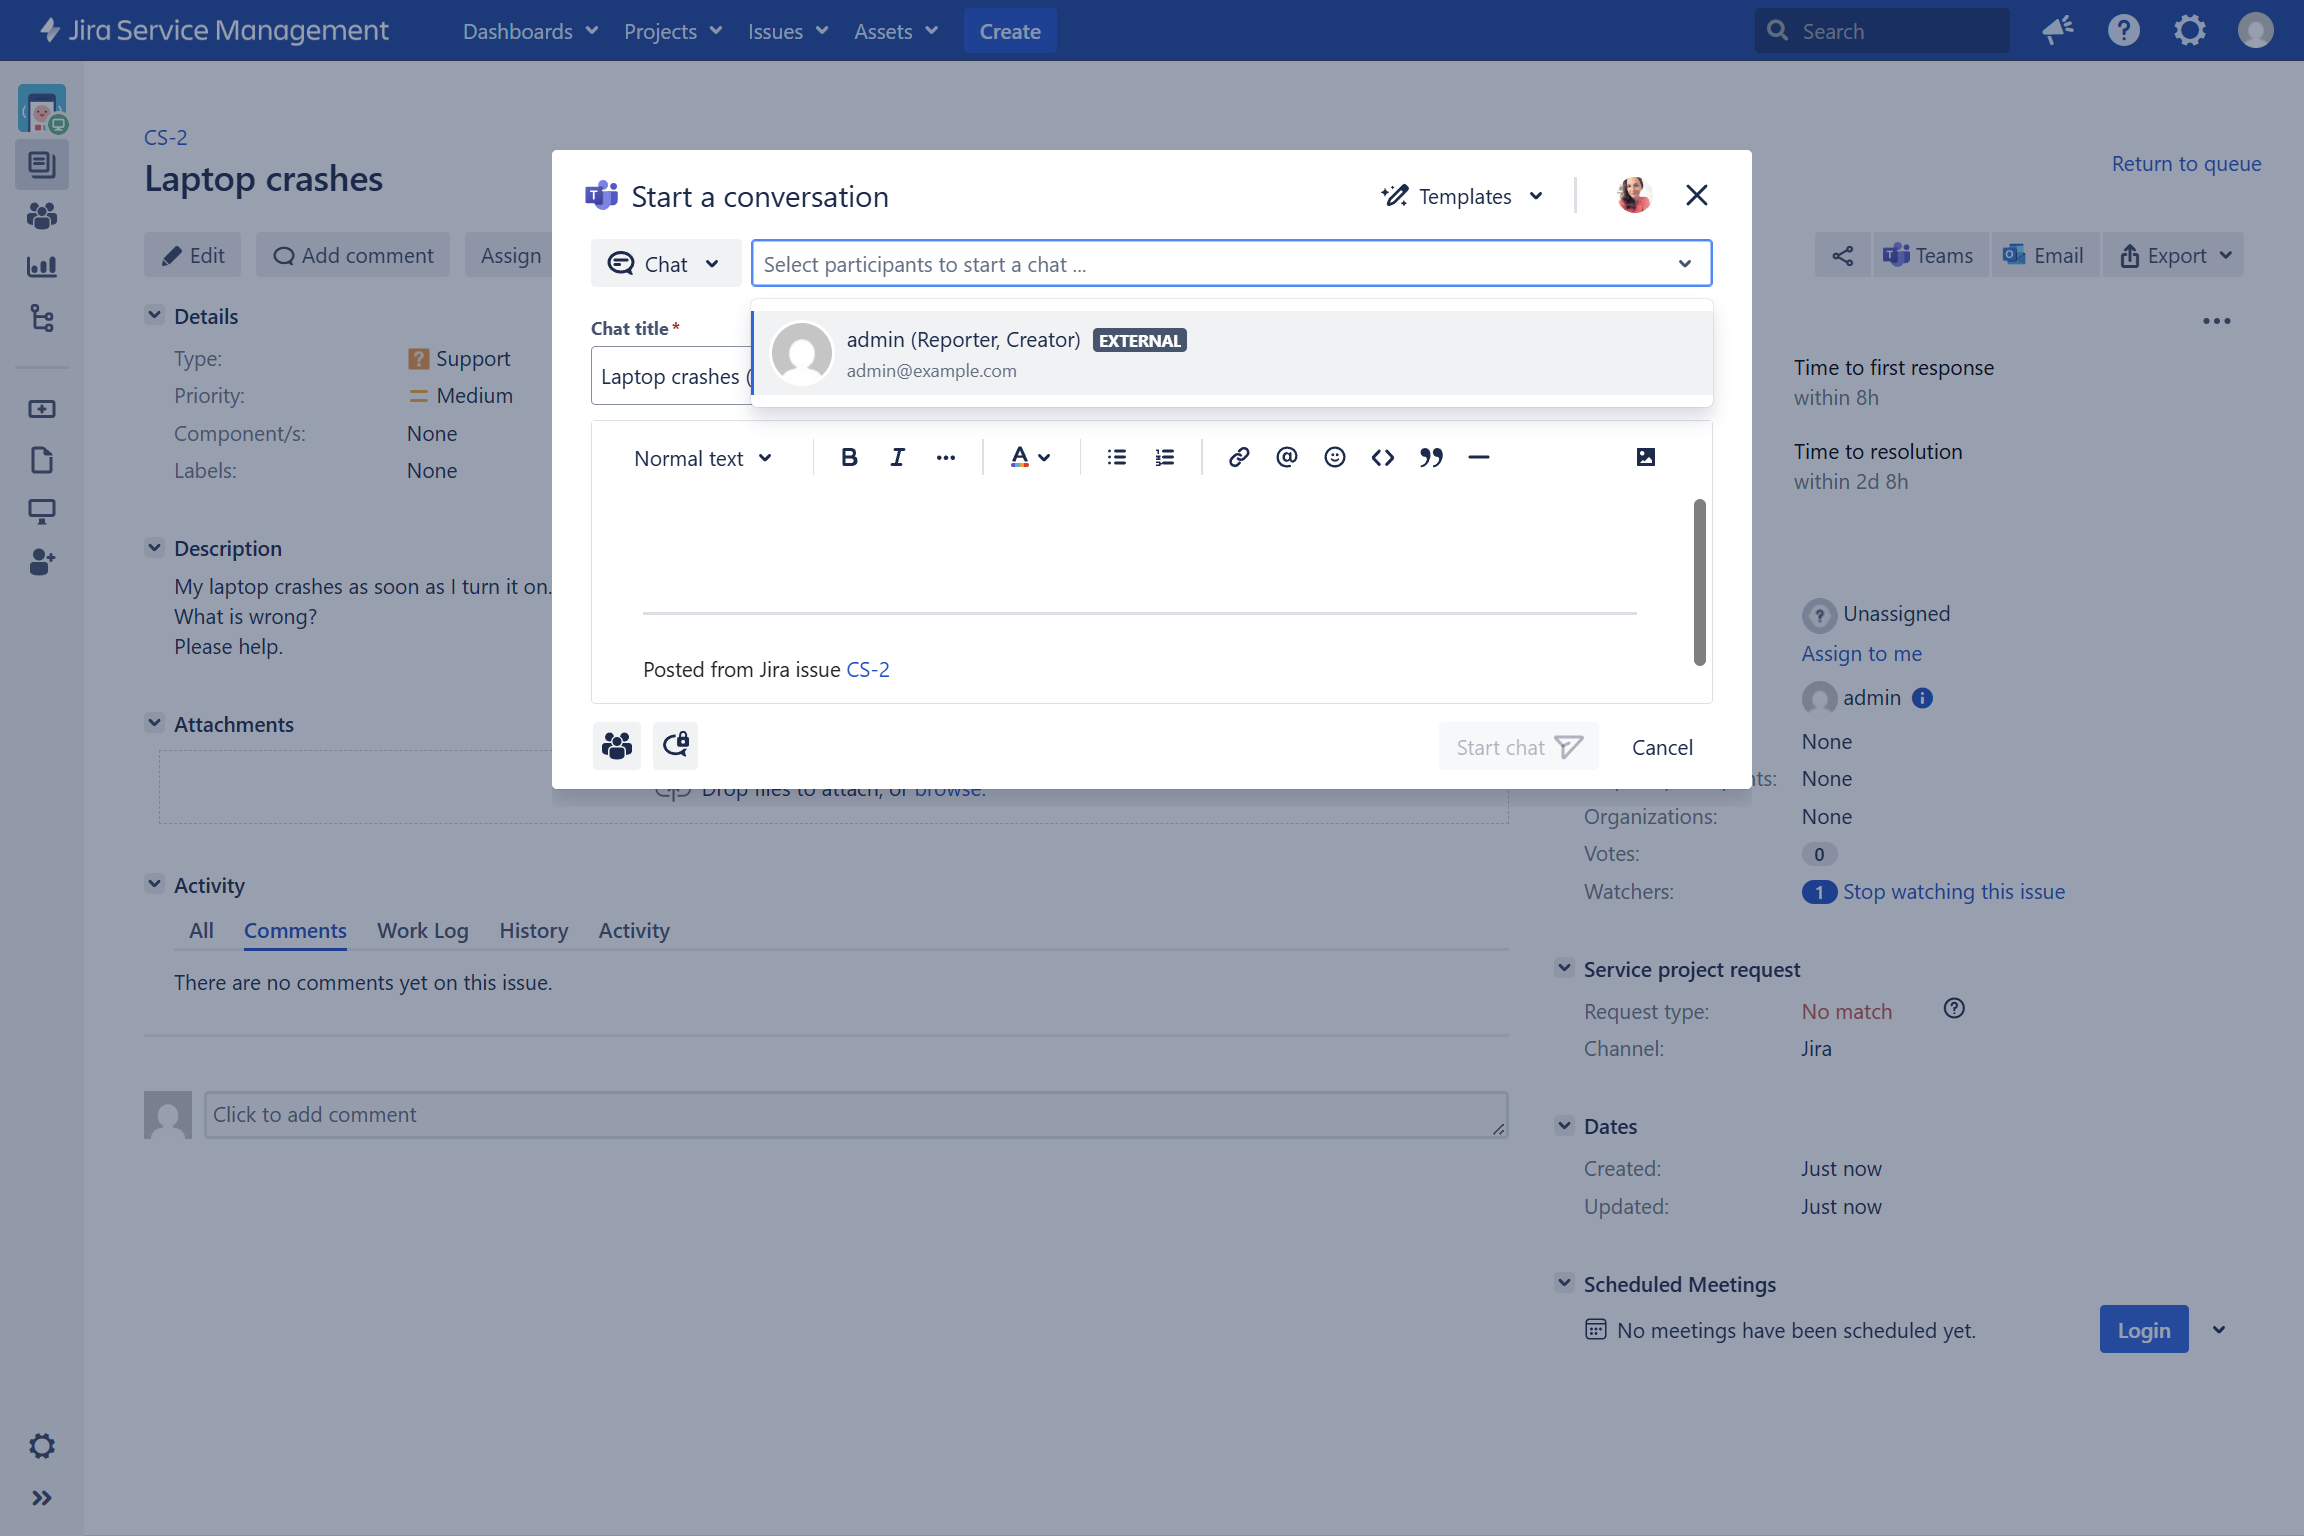
Task: Insert a code snippet
Action: (x=1383, y=457)
